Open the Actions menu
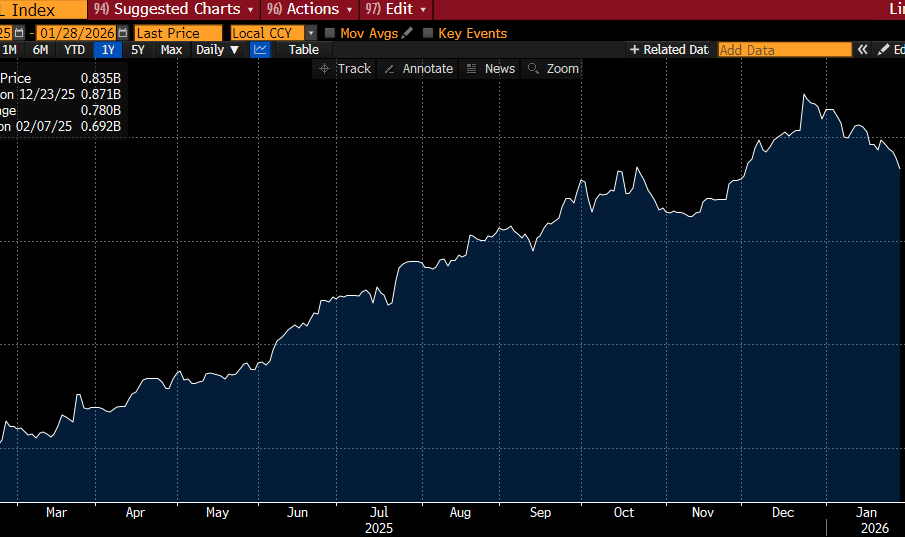The height and width of the screenshot is (537, 905). click(309, 9)
